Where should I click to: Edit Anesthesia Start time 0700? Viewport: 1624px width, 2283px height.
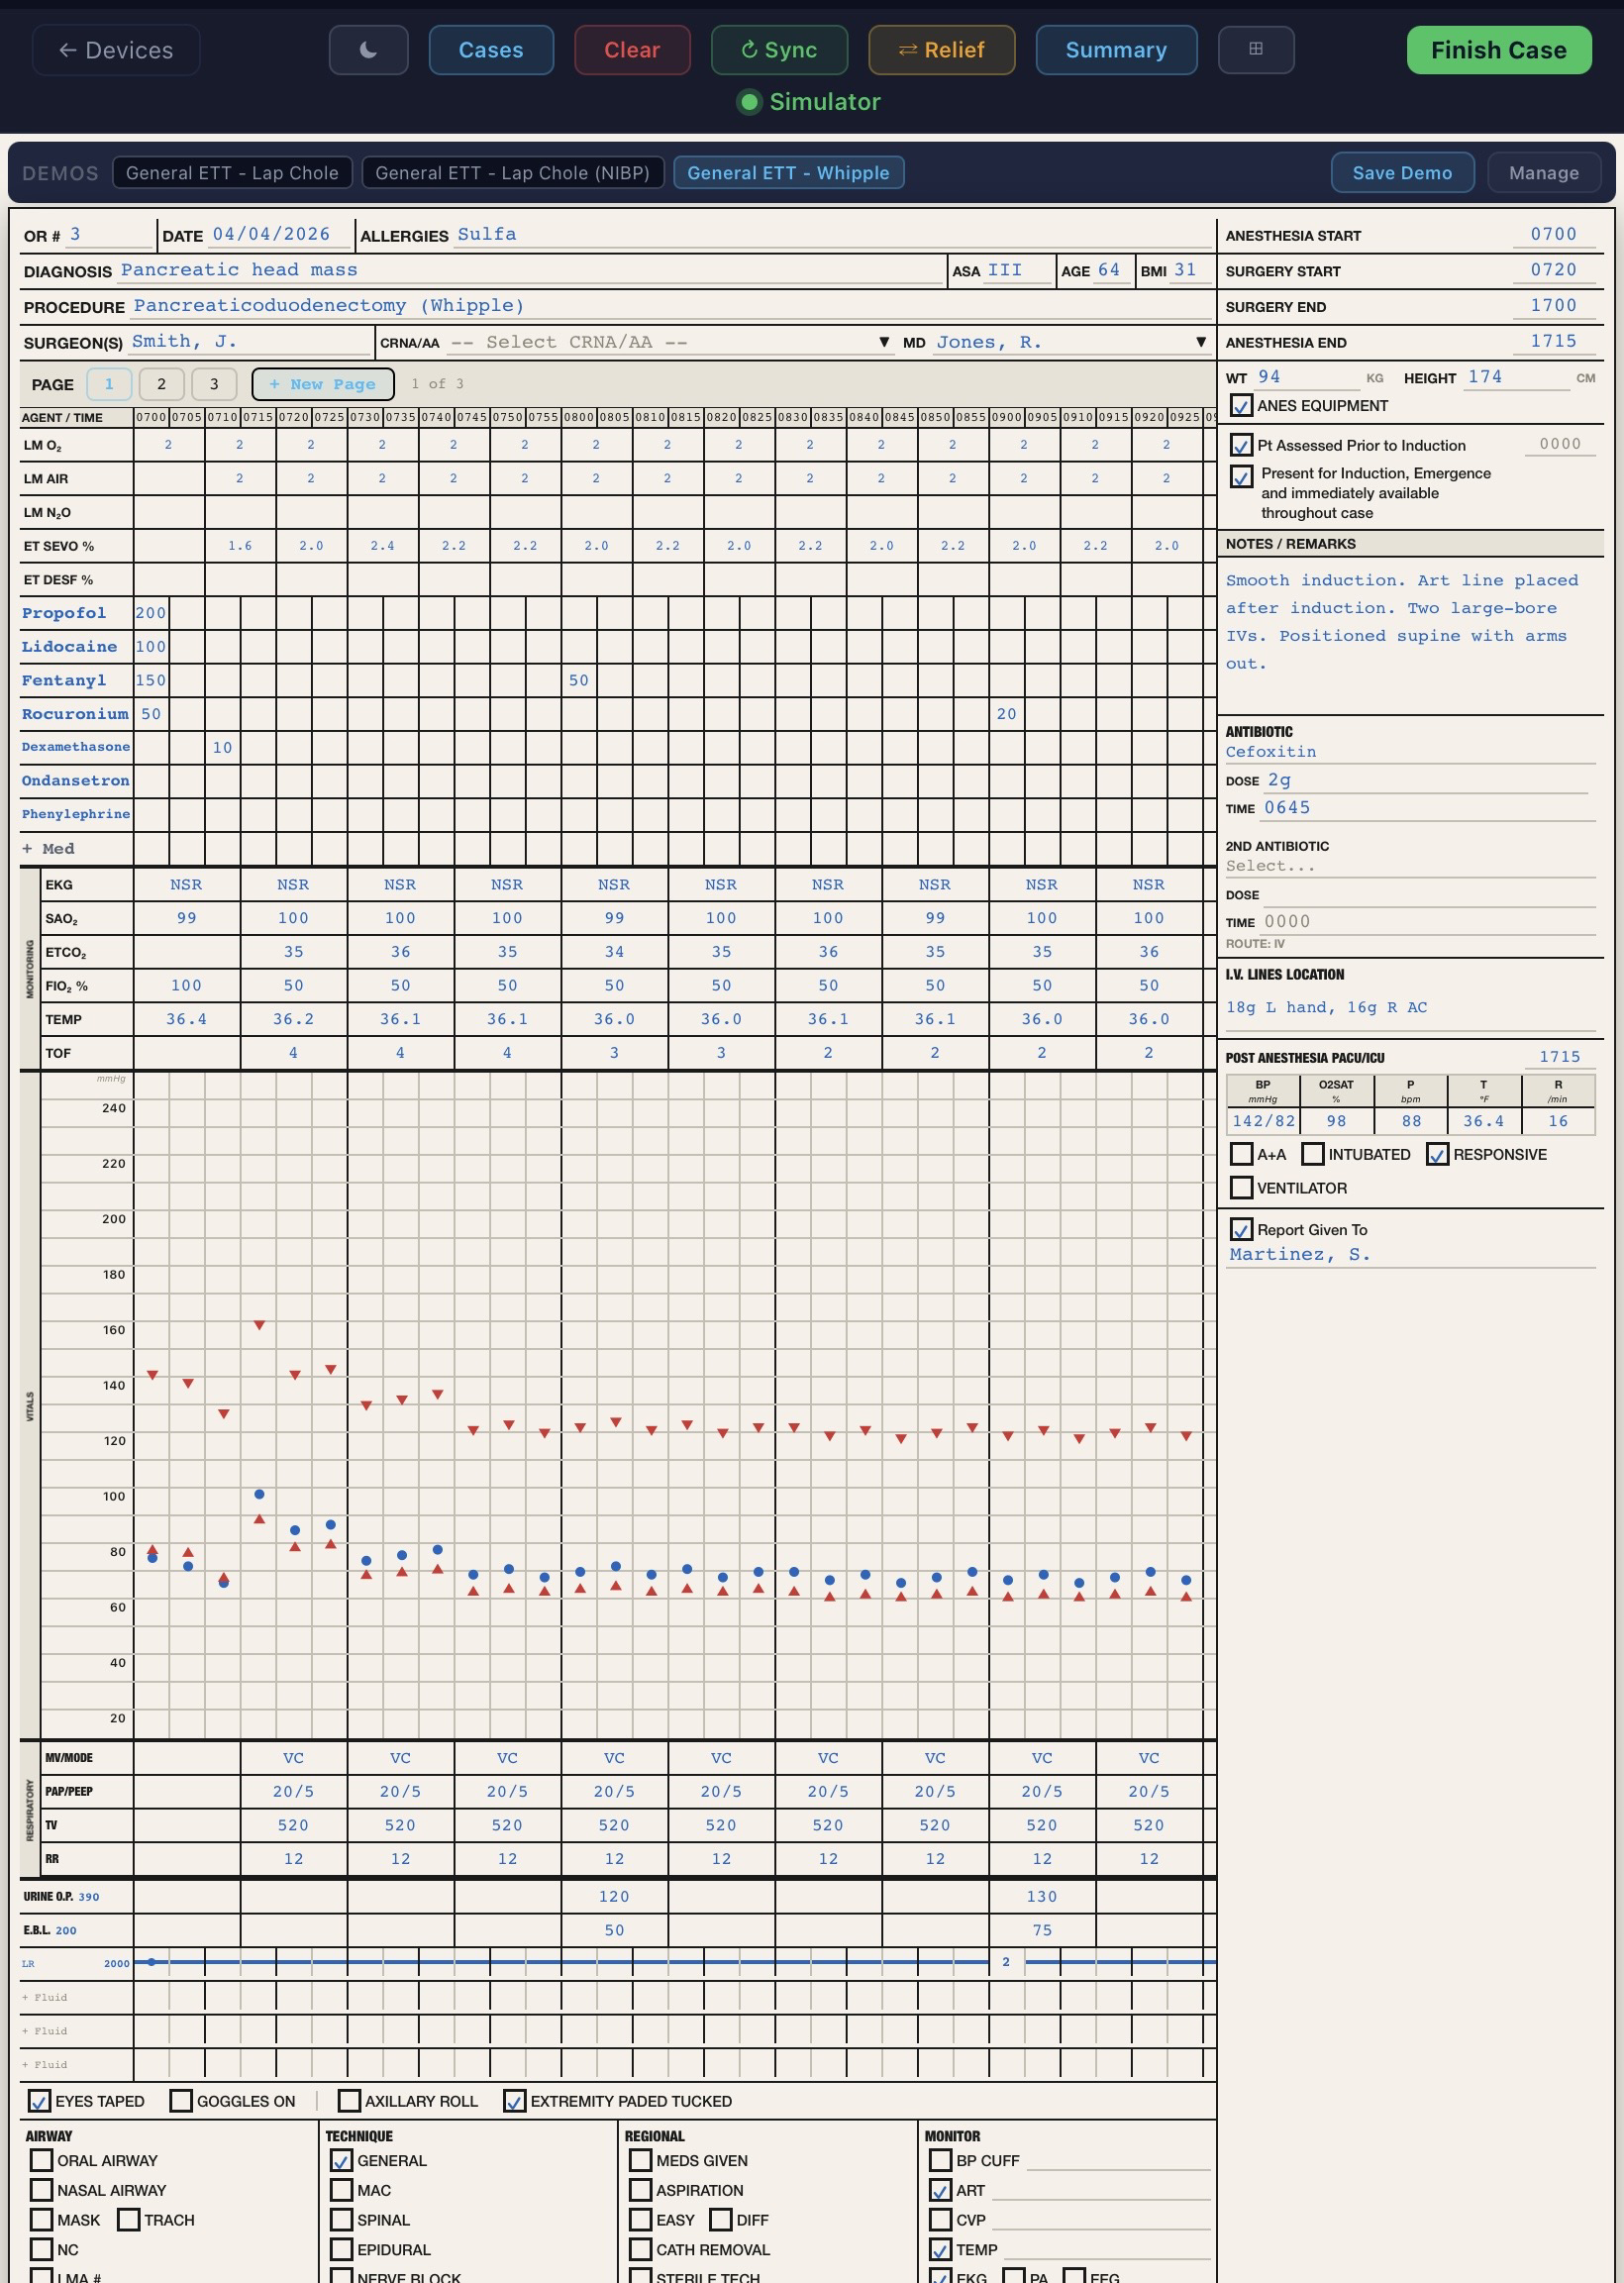click(1553, 234)
